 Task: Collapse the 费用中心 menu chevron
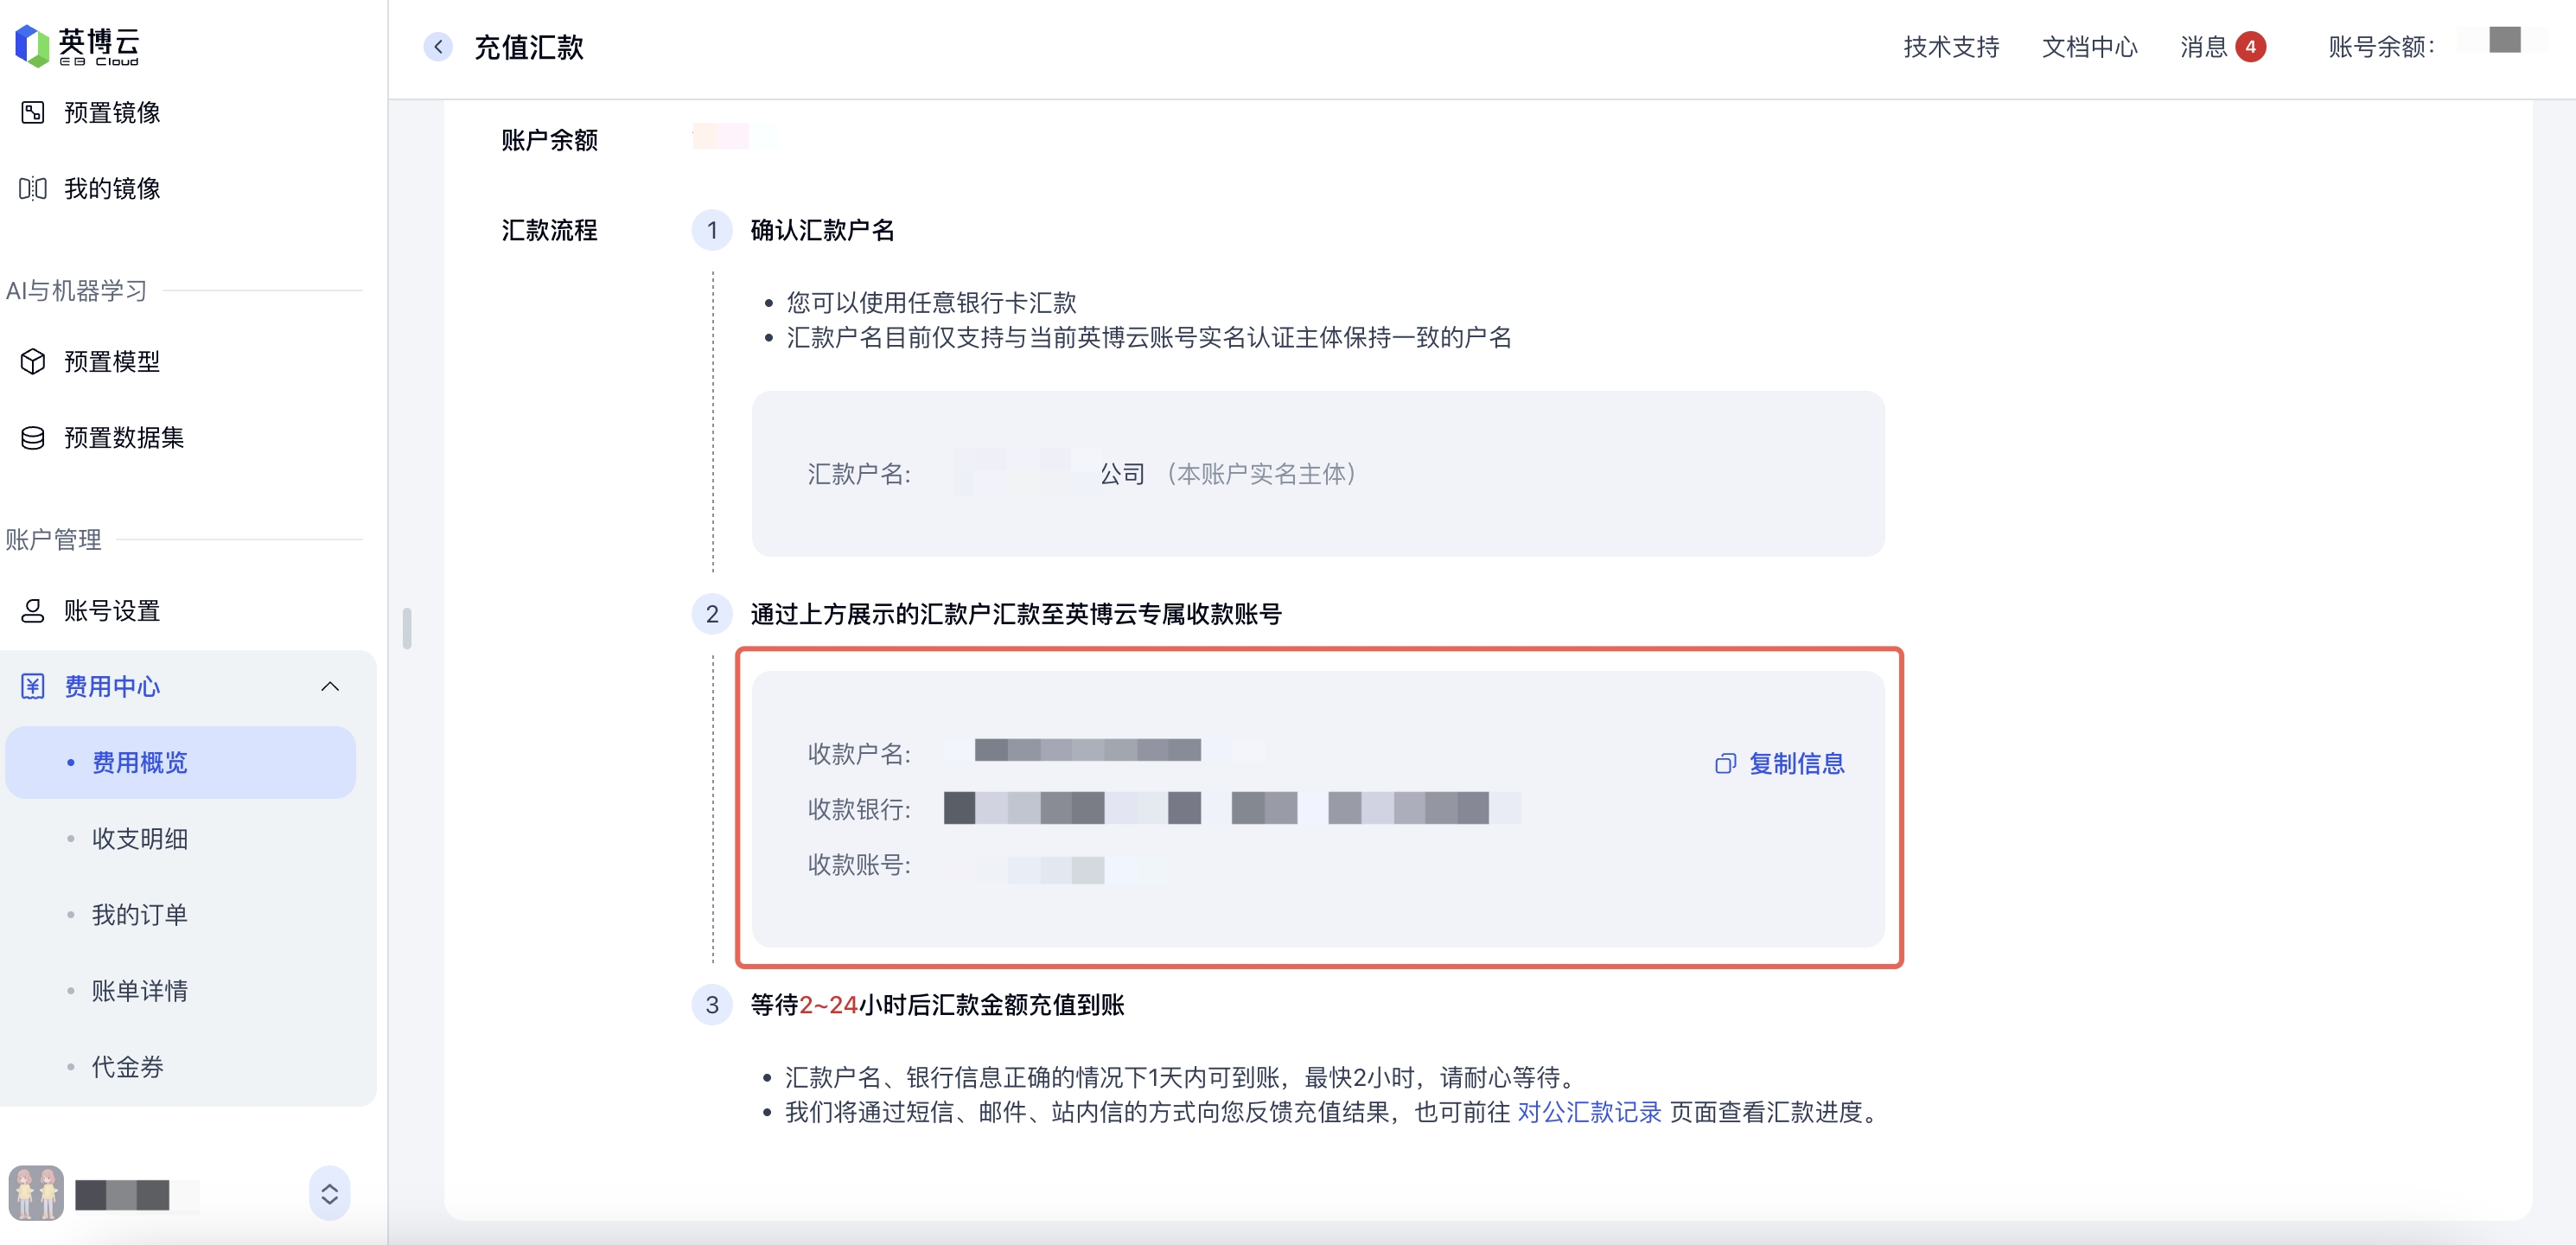330,686
